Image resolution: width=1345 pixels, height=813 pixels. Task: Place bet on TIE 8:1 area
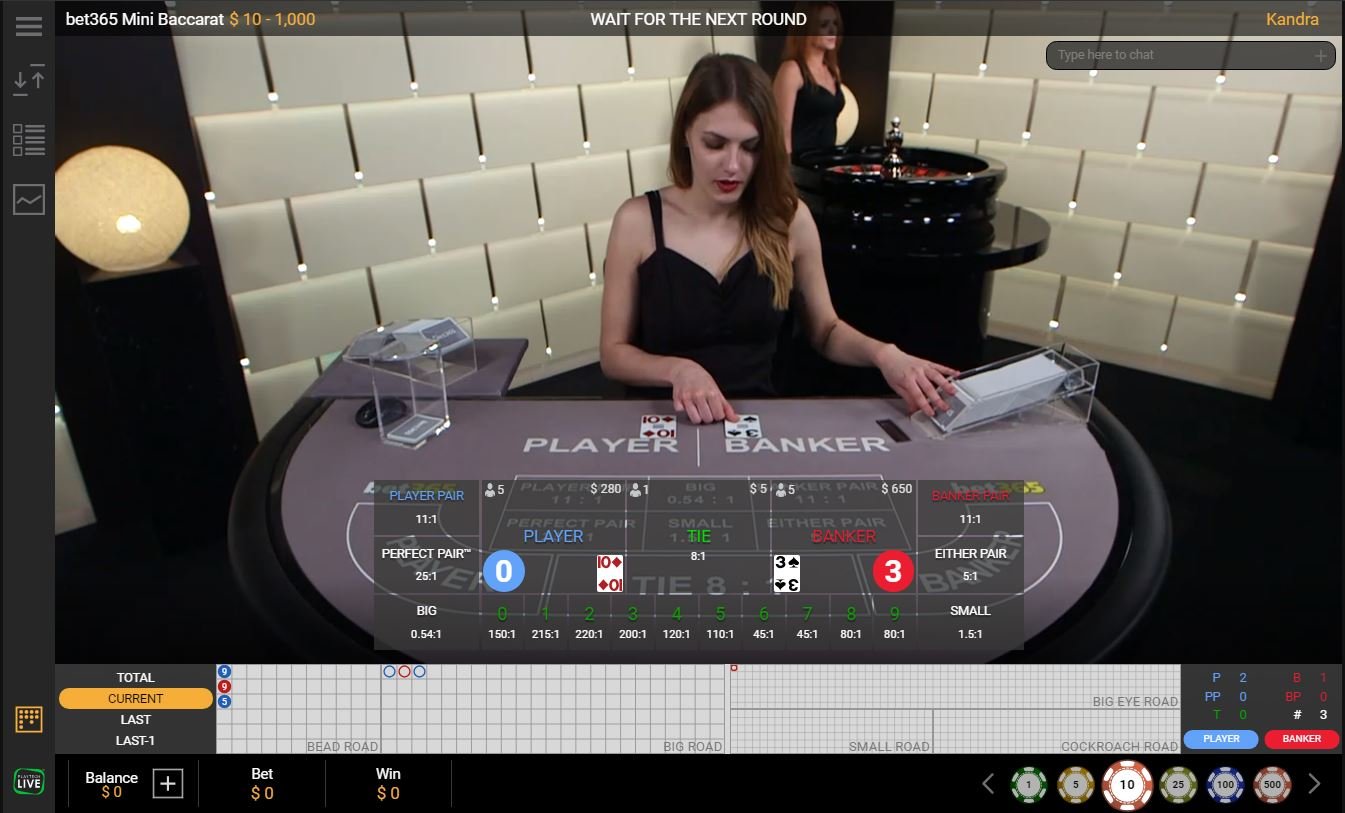pyautogui.click(x=698, y=536)
